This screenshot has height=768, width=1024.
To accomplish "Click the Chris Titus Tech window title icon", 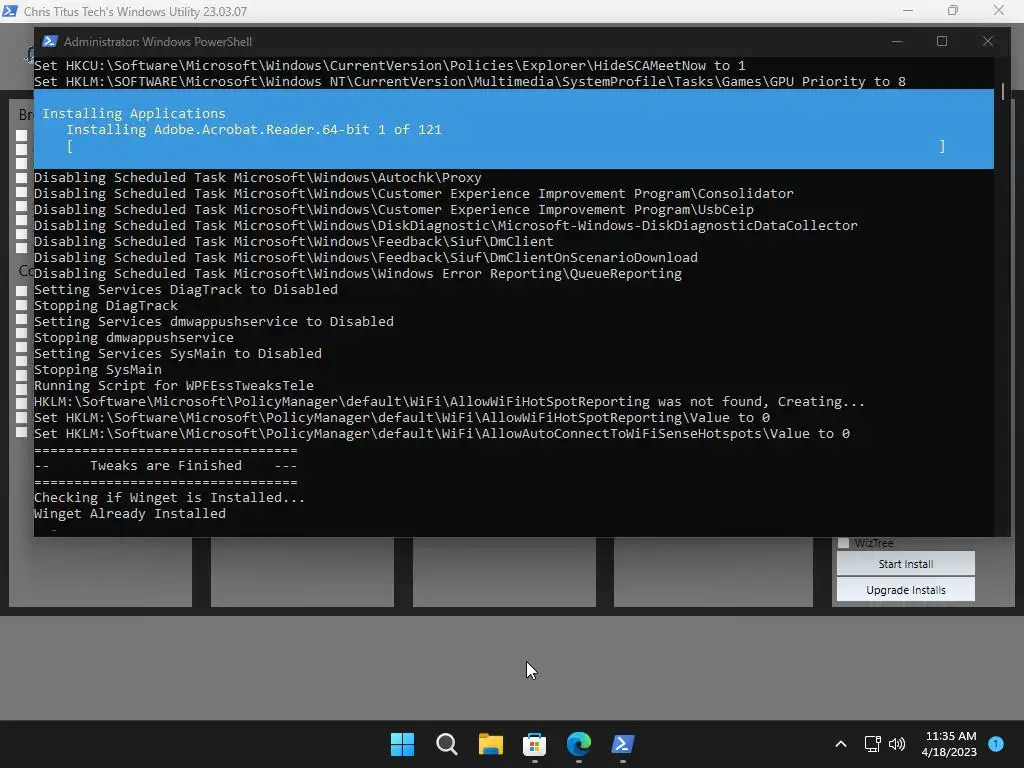I will click(x=10, y=11).
